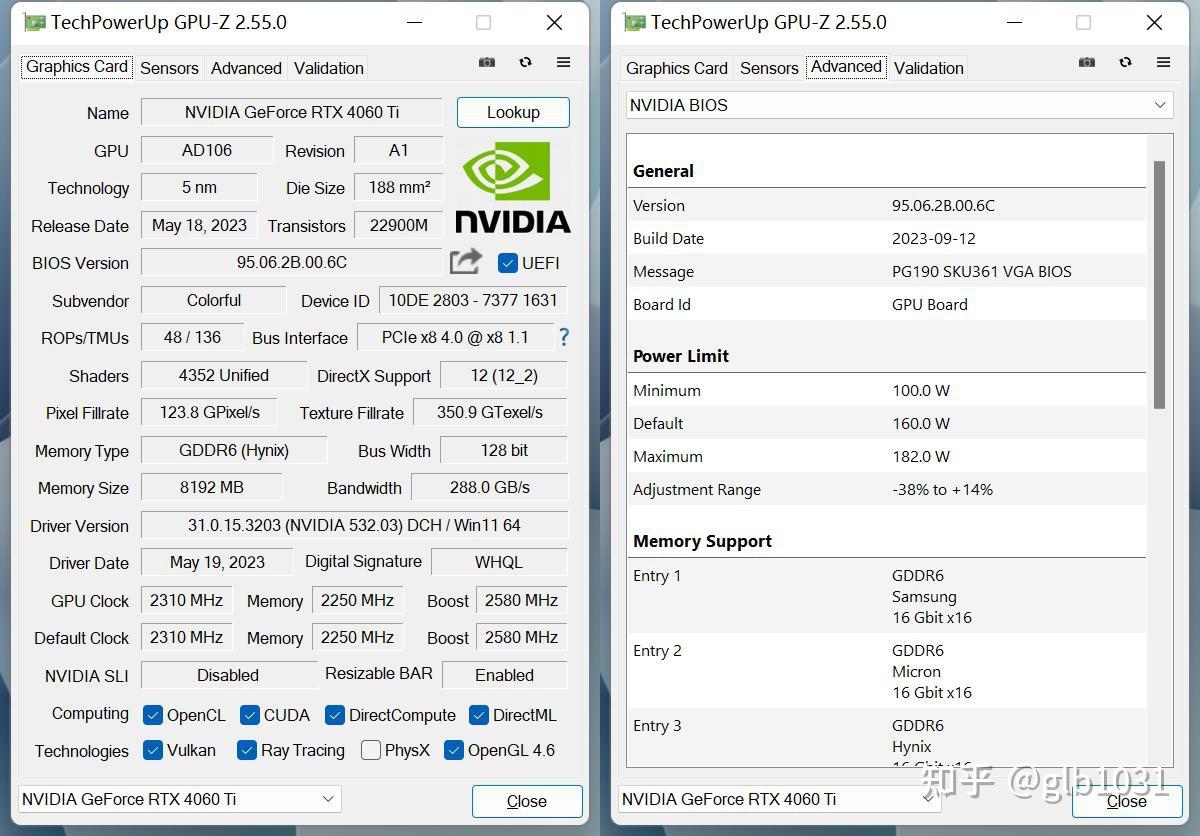Click the GPU name field
The image size is (1200, 836).
(291, 112)
